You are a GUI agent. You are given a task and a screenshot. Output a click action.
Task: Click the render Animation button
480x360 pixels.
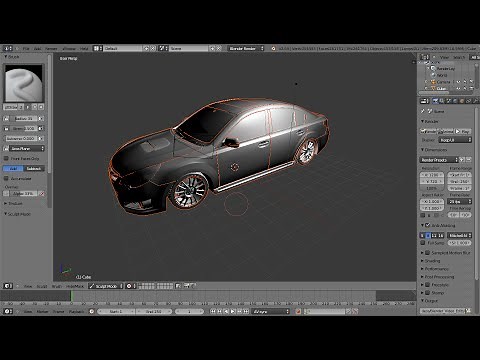pyautogui.click(x=445, y=131)
